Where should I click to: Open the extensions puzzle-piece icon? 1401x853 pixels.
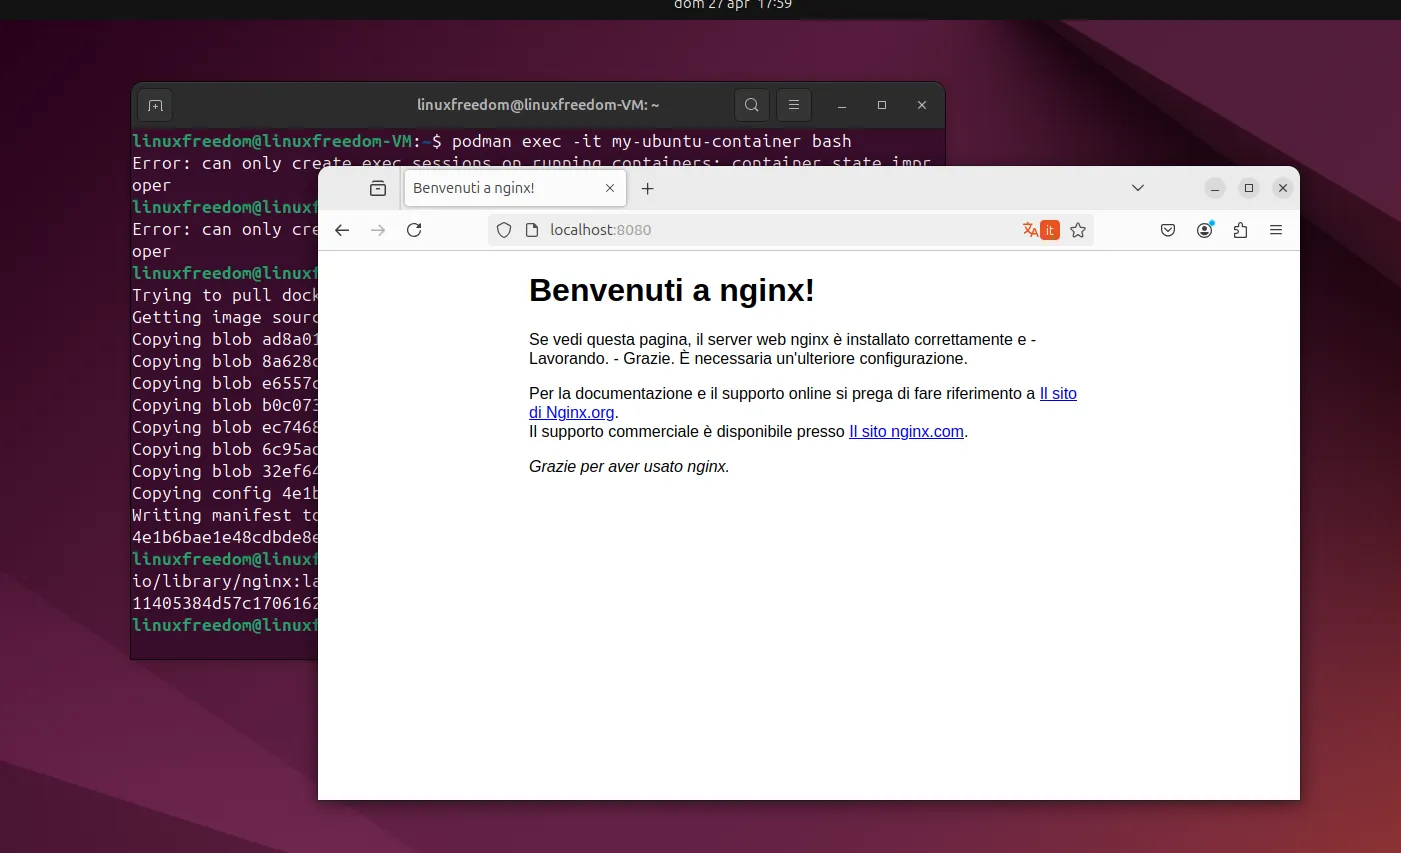point(1240,229)
